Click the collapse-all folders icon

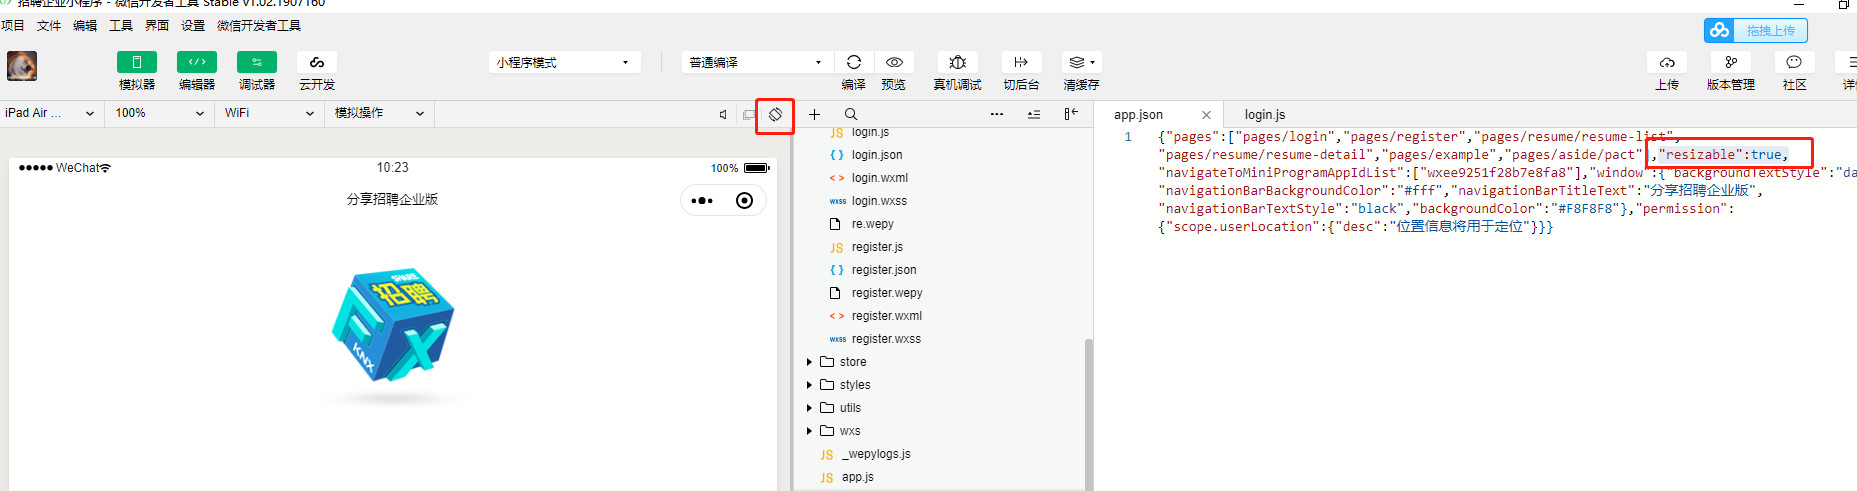(1034, 115)
